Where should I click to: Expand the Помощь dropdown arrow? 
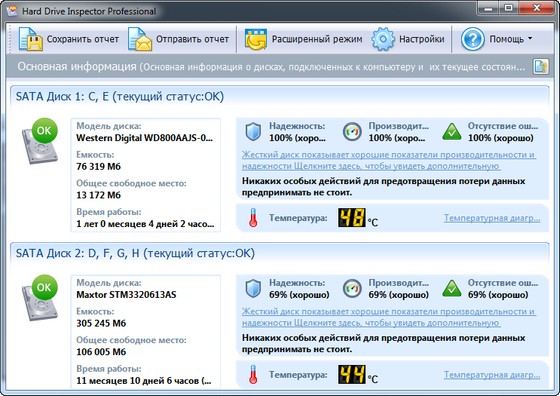530,38
